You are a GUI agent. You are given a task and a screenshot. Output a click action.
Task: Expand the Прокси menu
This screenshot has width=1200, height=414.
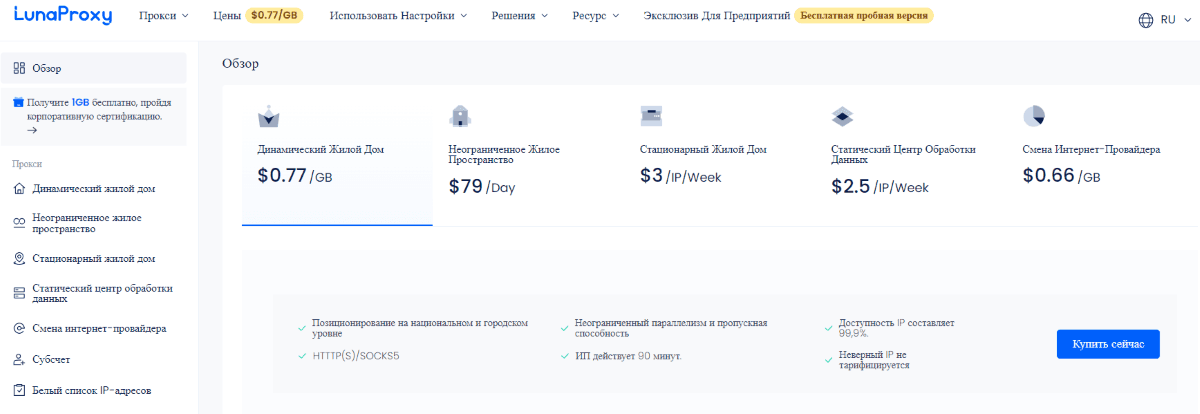click(164, 16)
